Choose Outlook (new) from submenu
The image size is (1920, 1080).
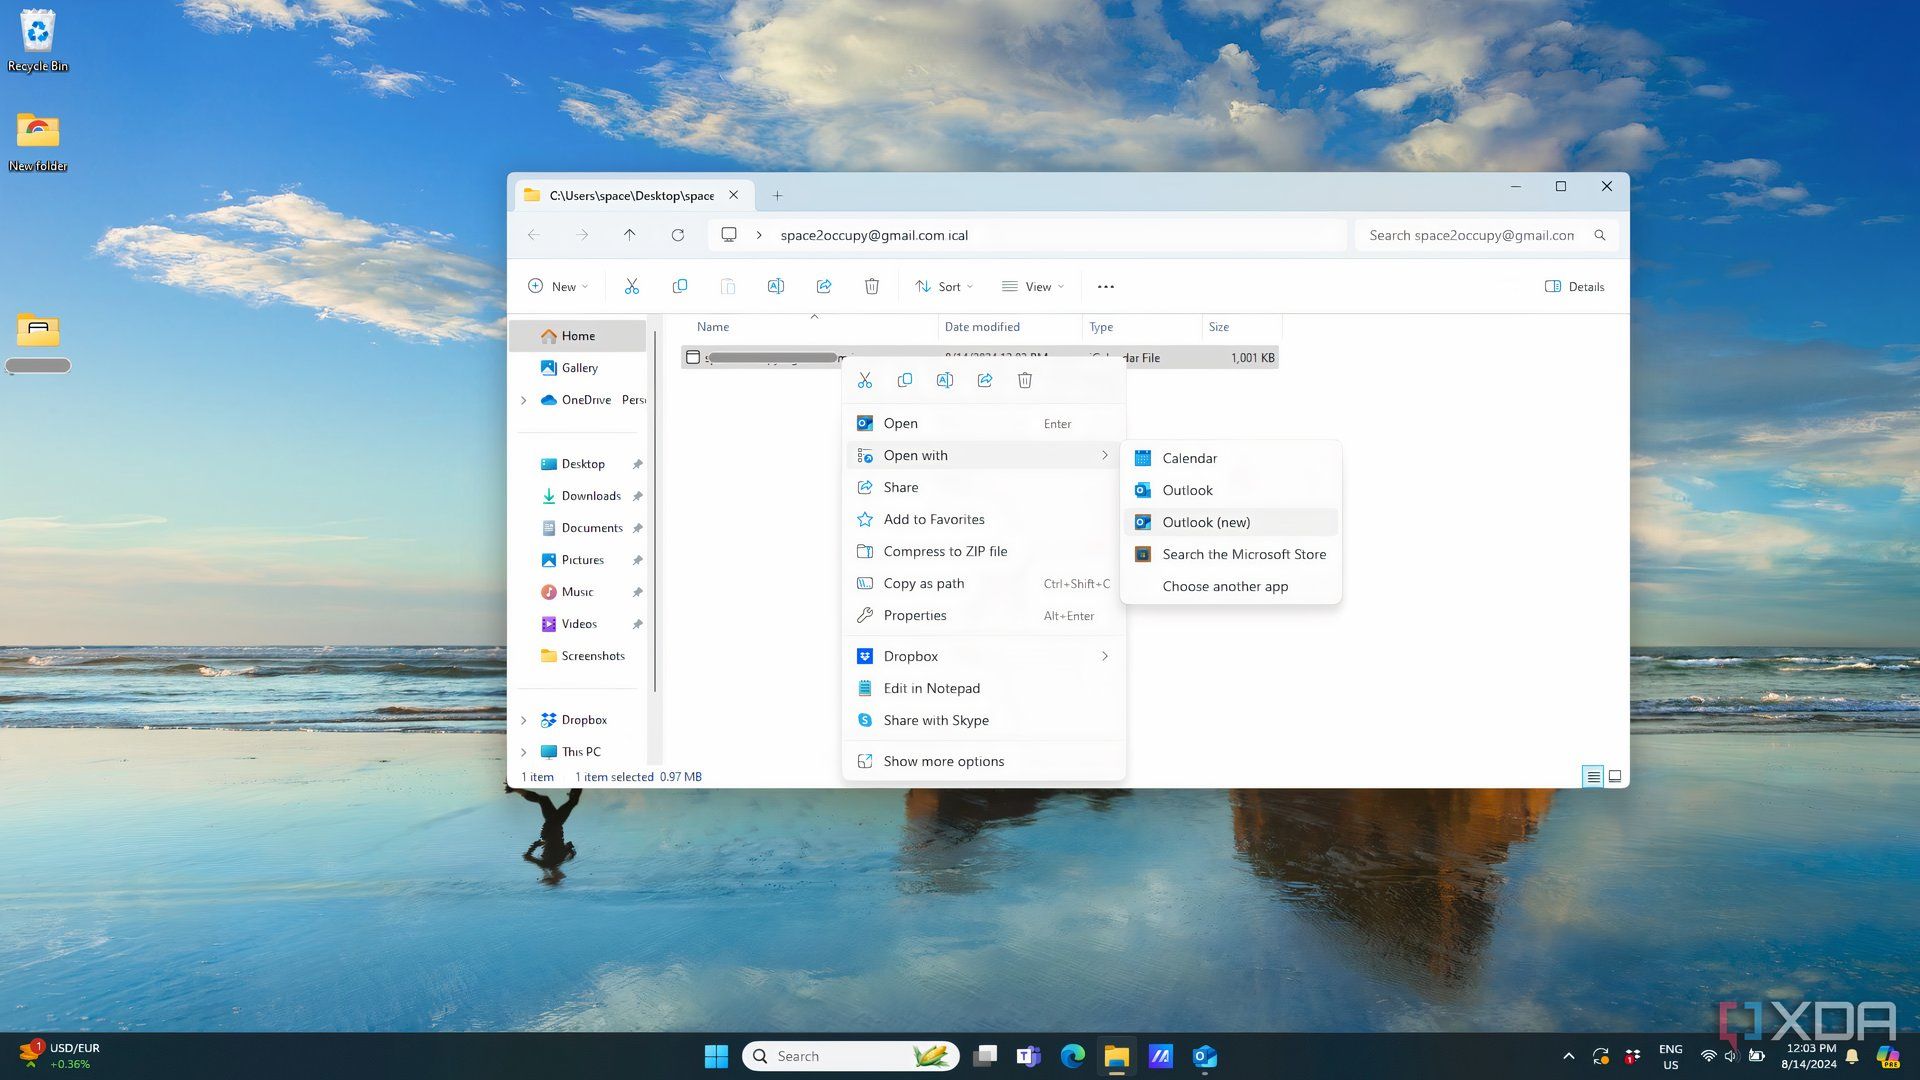(1231, 522)
